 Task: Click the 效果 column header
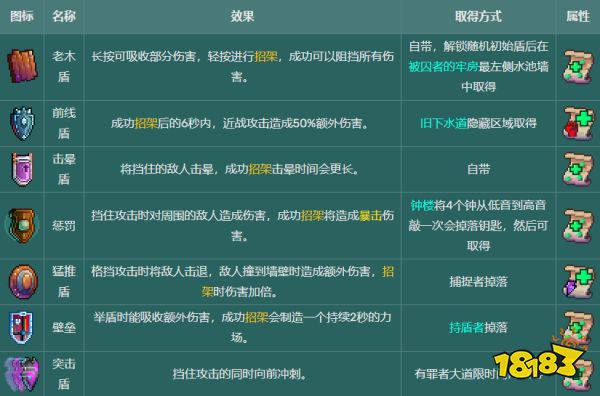[x=242, y=16]
